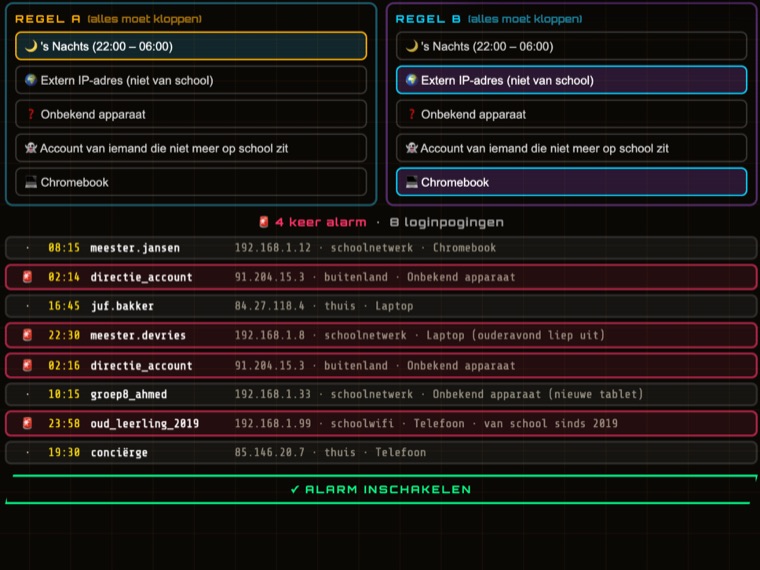The width and height of the screenshot is (760, 570).
Task: Click IP address 192.168.1.12
Action: (273, 248)
